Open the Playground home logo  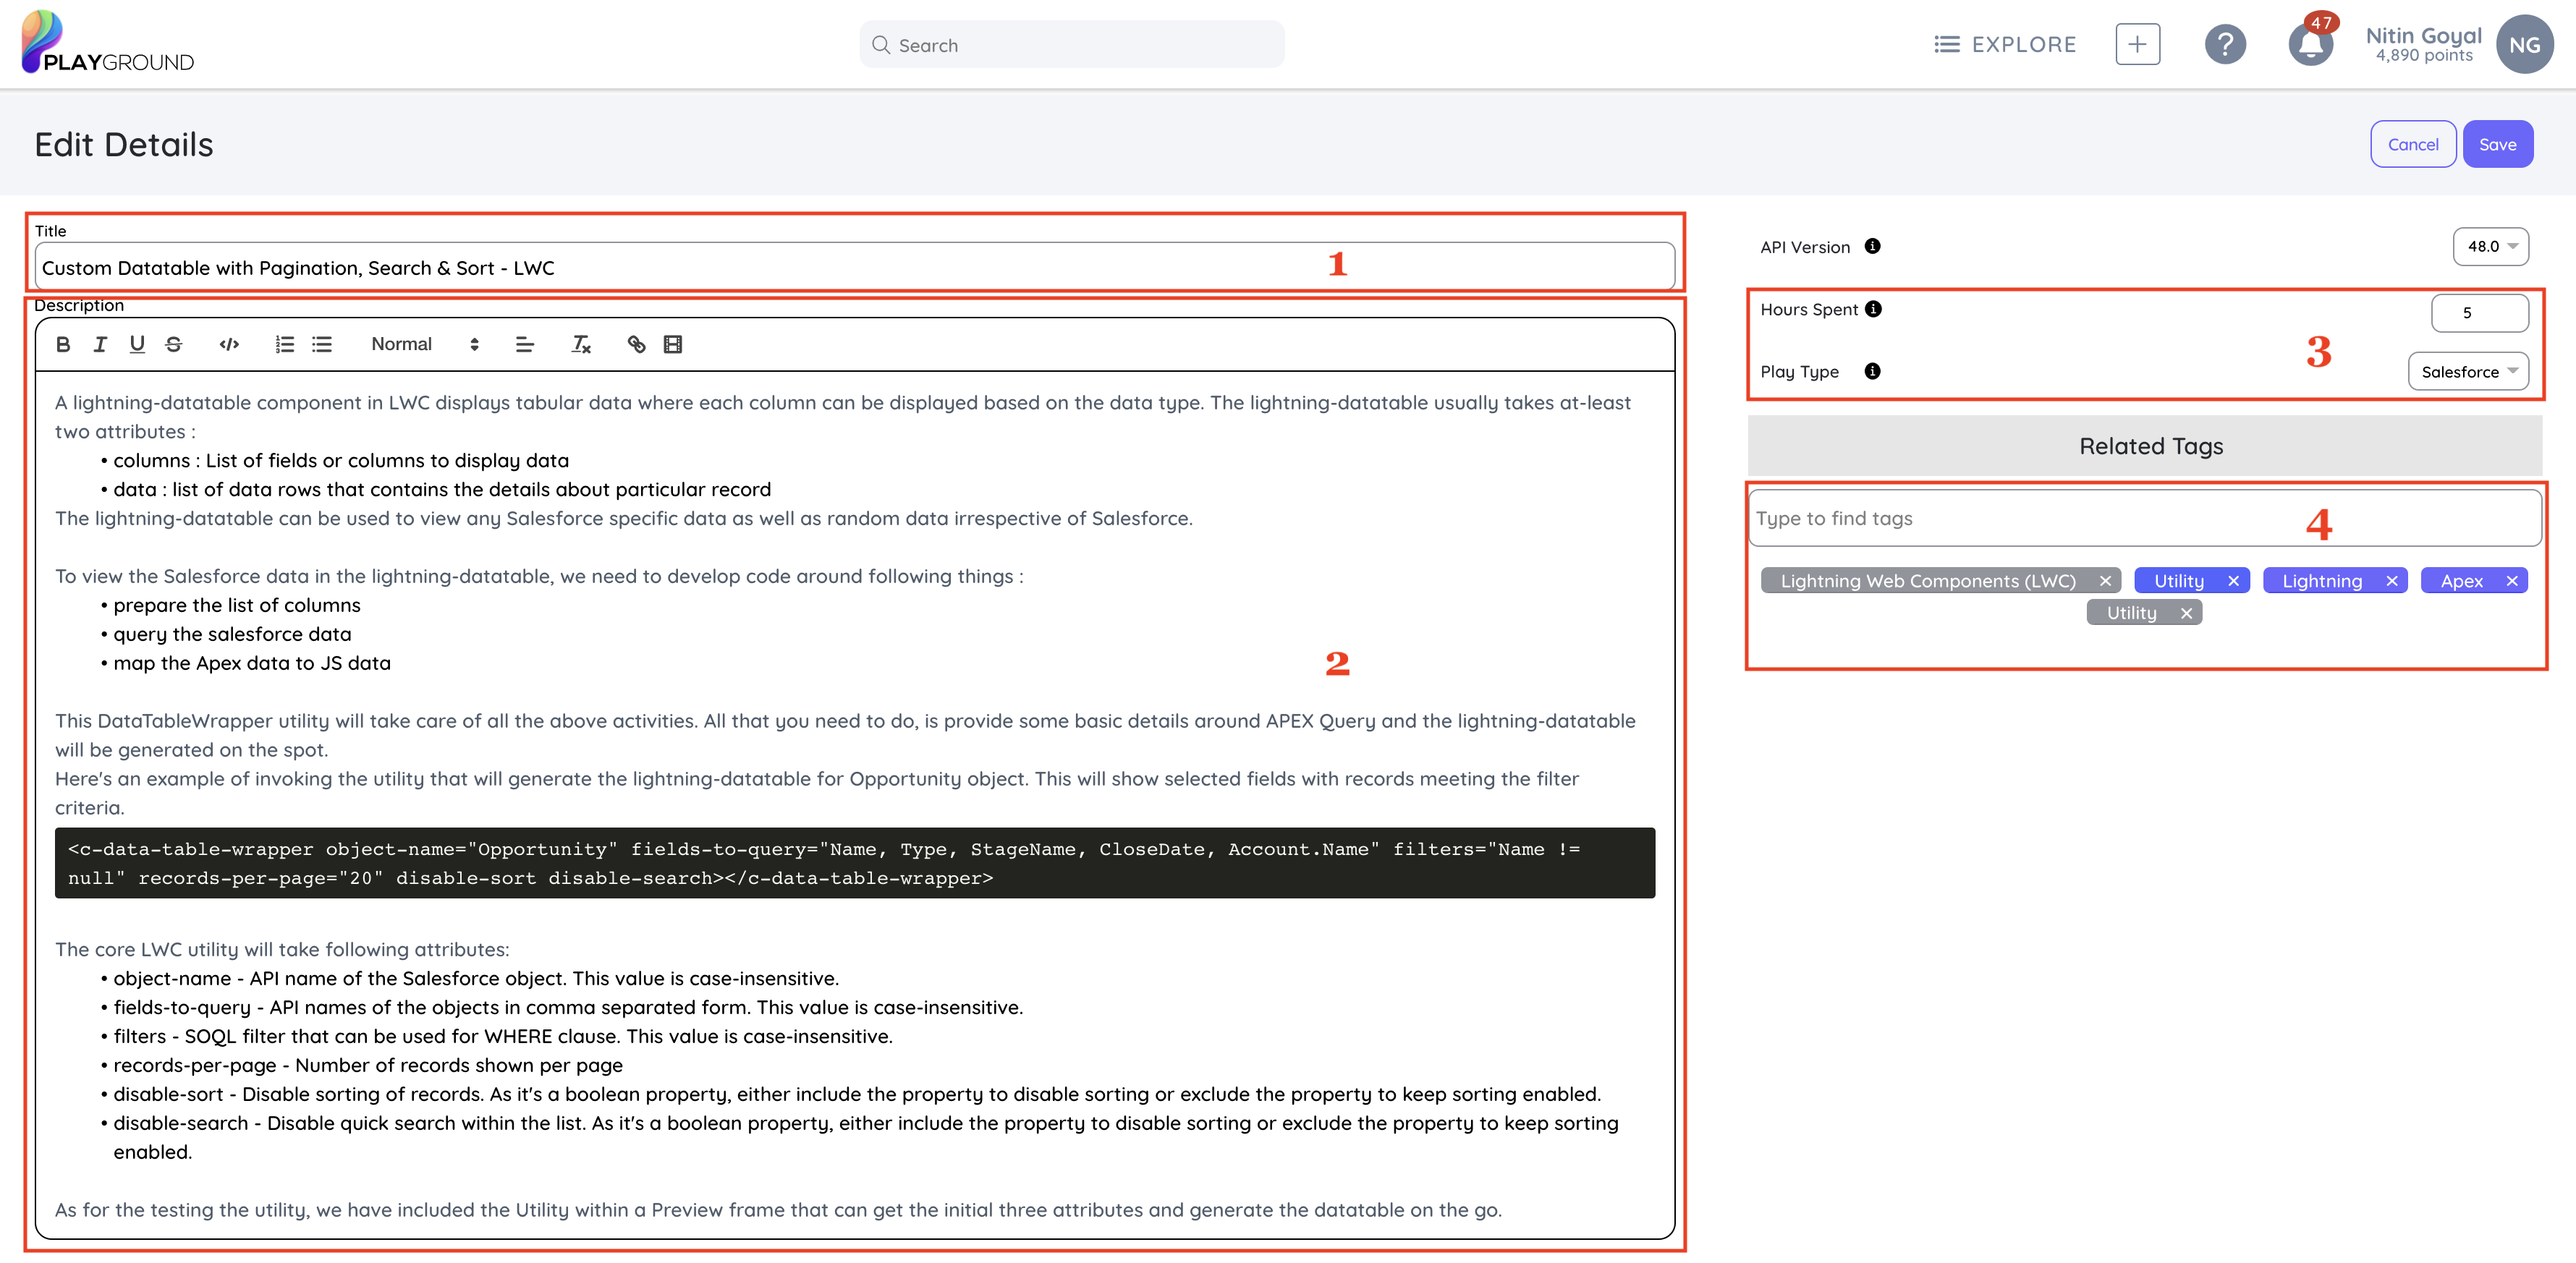108,42
